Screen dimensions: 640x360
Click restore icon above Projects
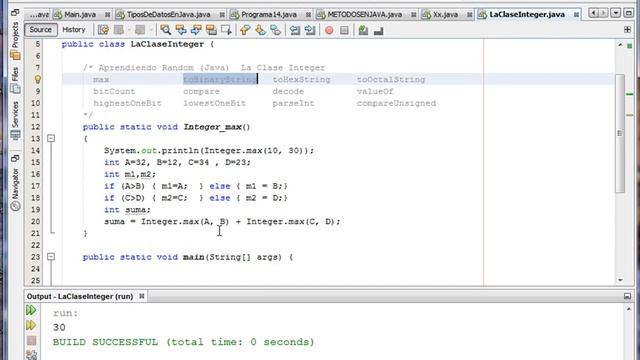pos(15,12)
